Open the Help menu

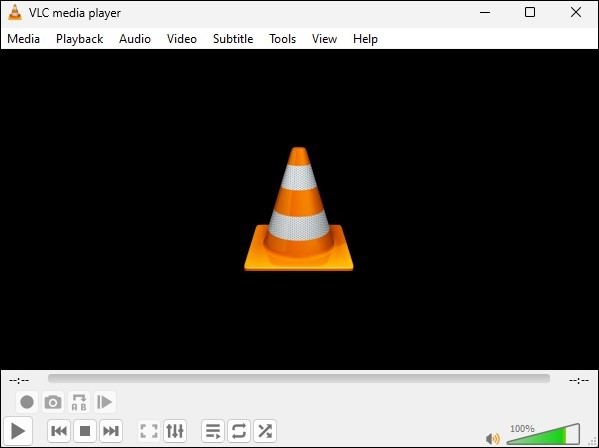(365, 39)
